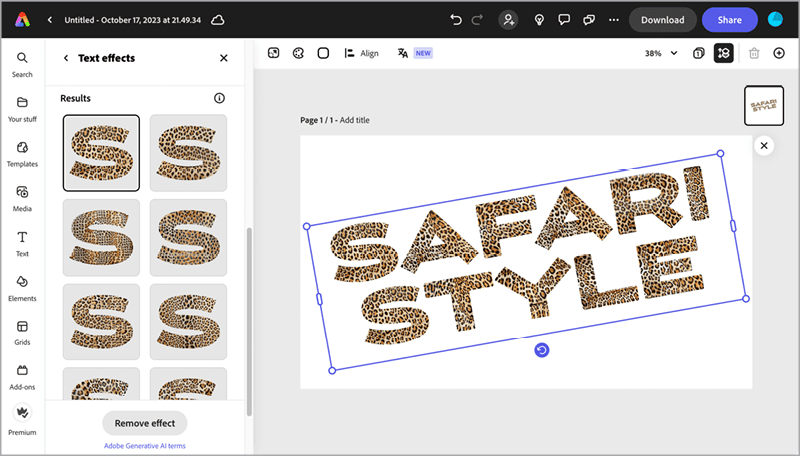Image resolution: width=800 pixels, height=456 pixels.
Task: Close the canvas X button
Action: 764,146
